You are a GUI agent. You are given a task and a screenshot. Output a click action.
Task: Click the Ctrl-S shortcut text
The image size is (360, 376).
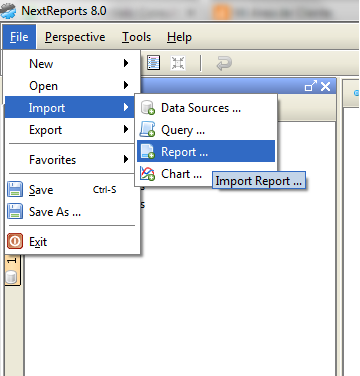pos(105,190)
